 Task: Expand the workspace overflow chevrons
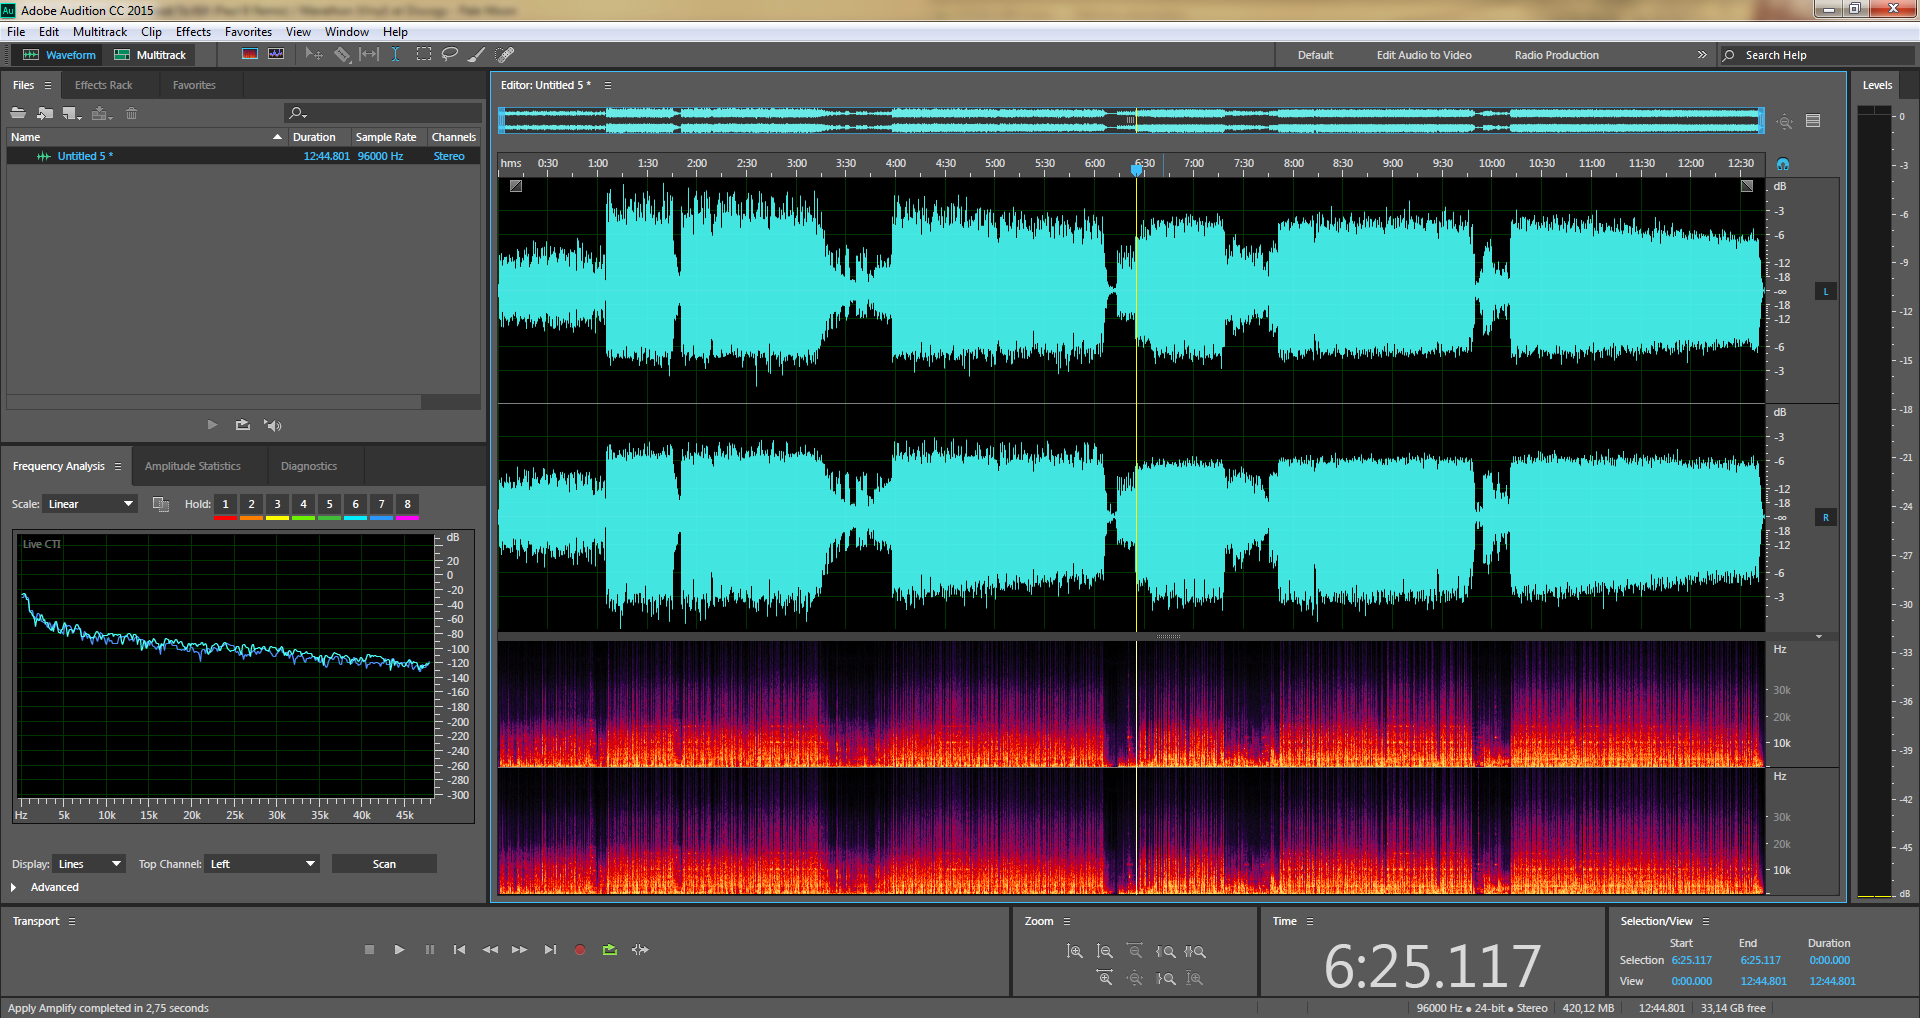(1702, 55)
